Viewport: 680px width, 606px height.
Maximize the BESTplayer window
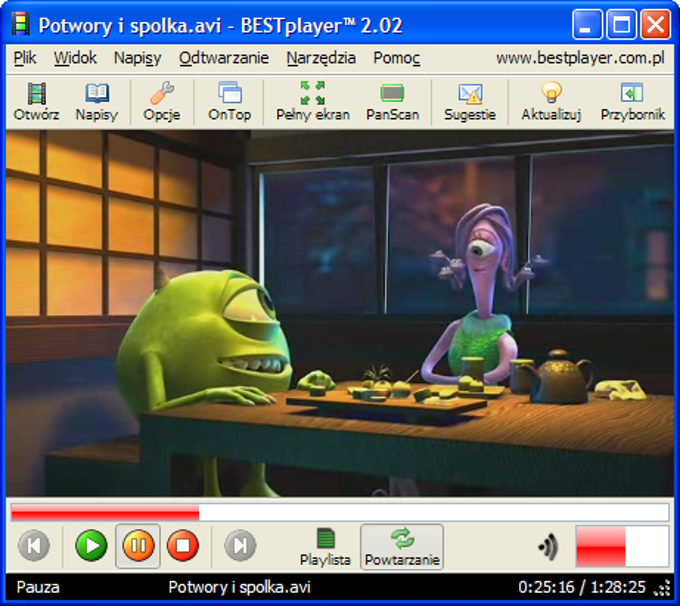click(x=621, y=25)
